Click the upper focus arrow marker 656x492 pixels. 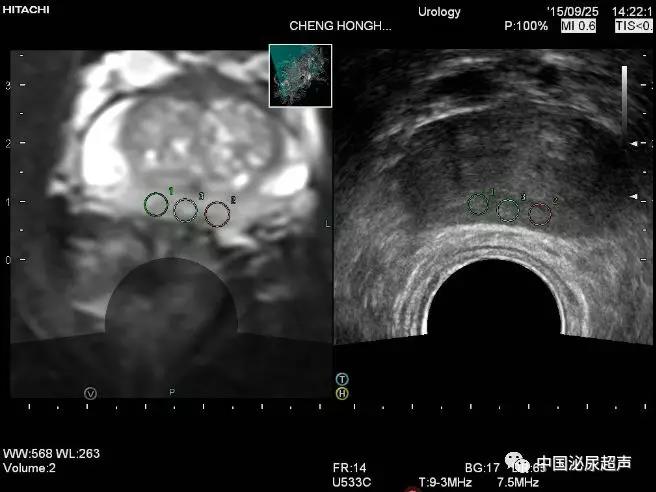(x=634, y=144)
